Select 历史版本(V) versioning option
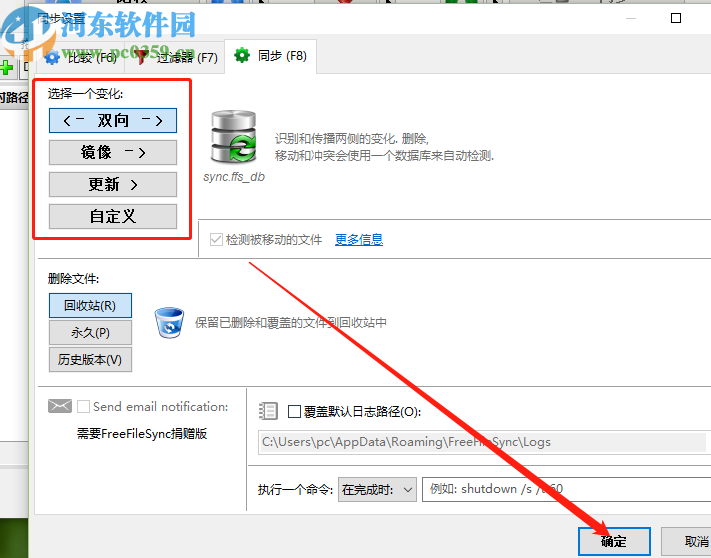Image resolution: width=711 pixels, height=558 pixels. (90, 360)
